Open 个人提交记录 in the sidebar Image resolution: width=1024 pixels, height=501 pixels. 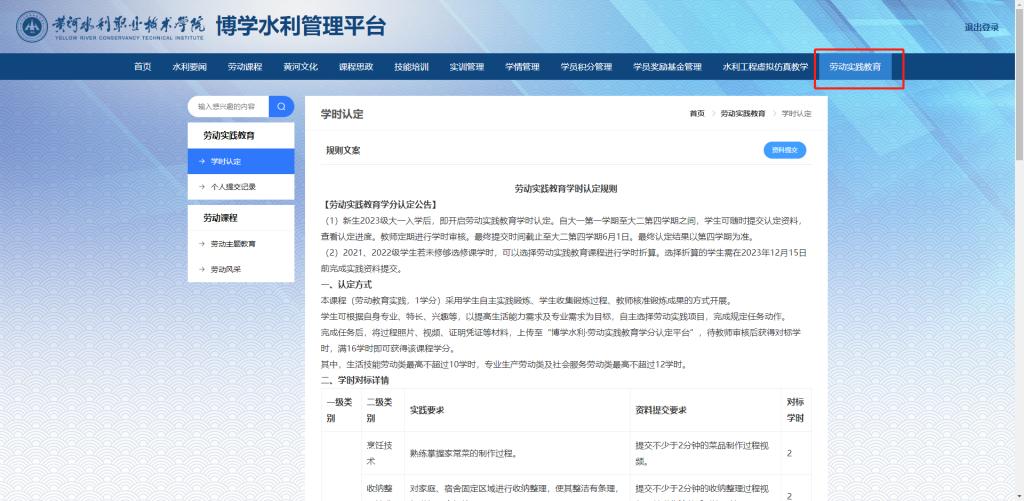pos(240,187)
